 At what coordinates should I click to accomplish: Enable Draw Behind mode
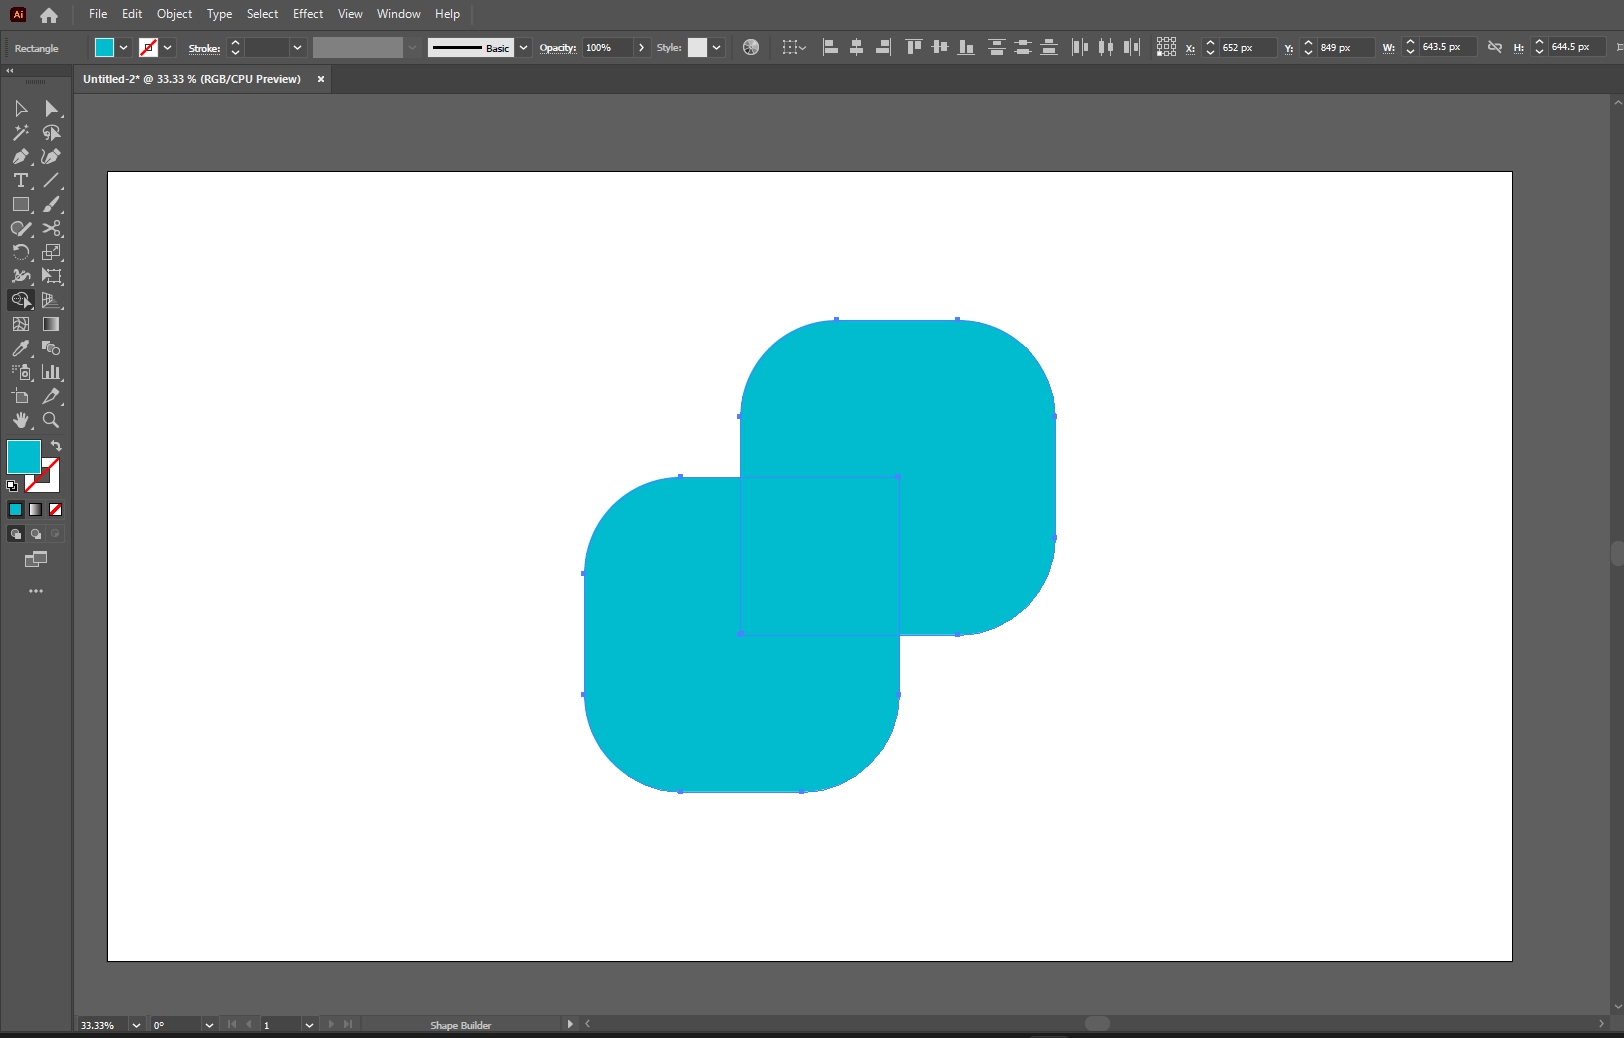click(x=36, y=534)
